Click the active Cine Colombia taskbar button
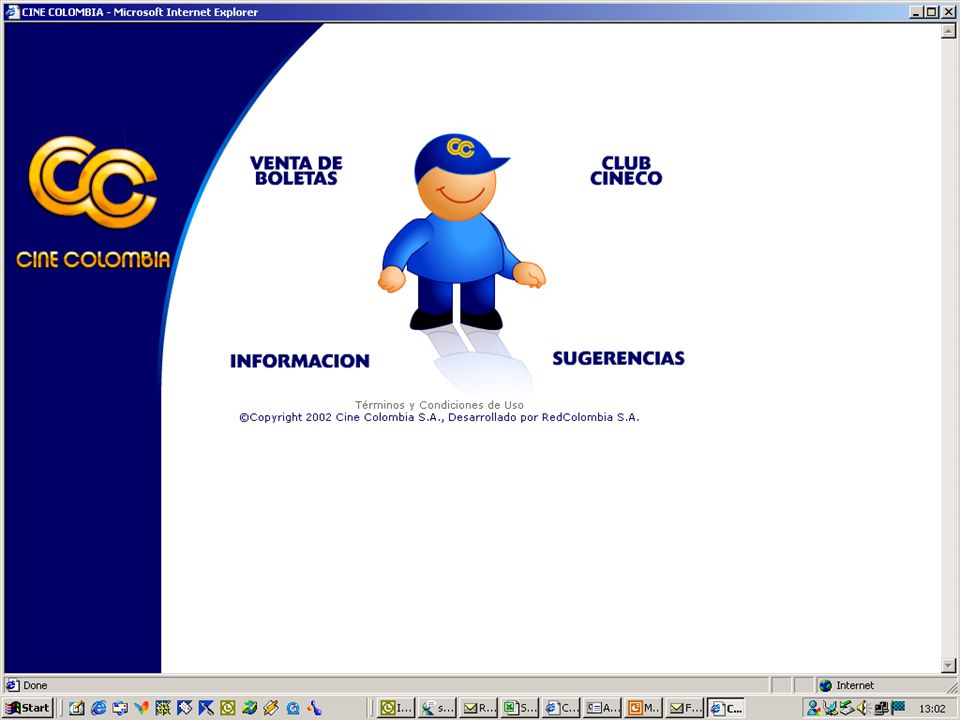The width and height of the screenshot is (960, 720). point(726,708)
